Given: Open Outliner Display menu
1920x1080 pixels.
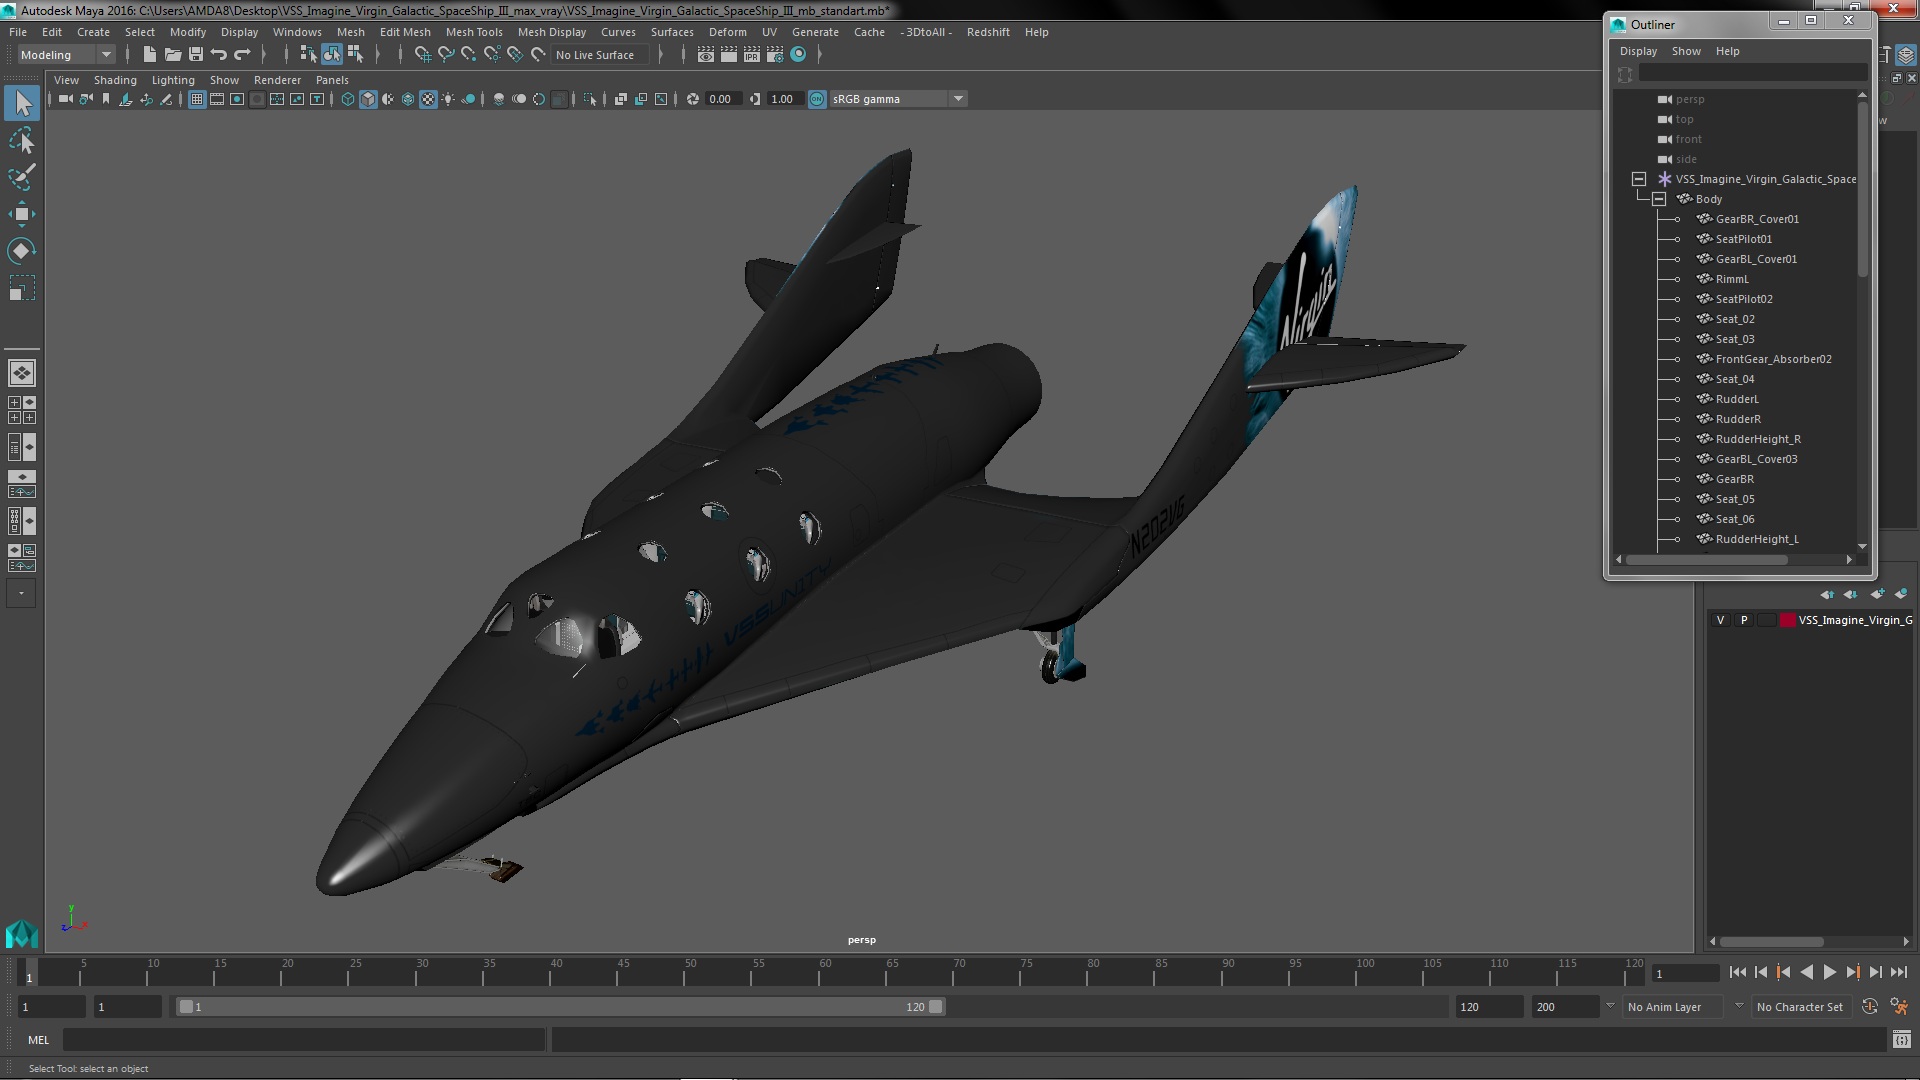Looking at the screenshot, I should 1638,51.
